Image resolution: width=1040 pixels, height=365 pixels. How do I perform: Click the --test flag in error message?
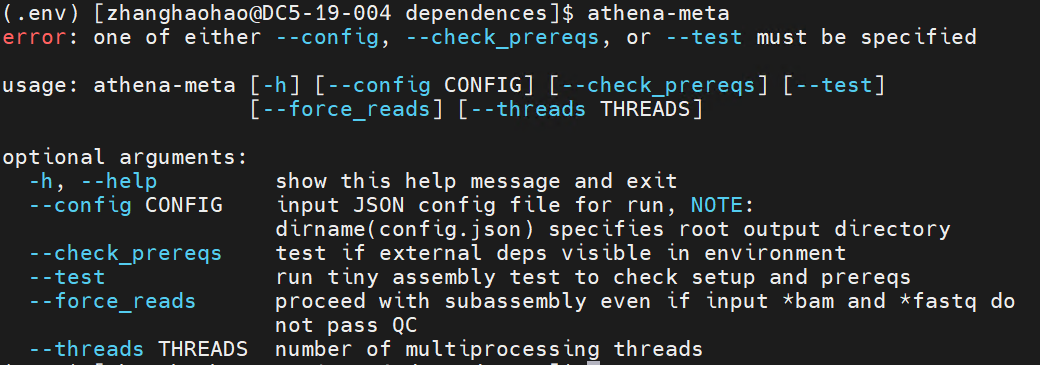click(704, 37)
